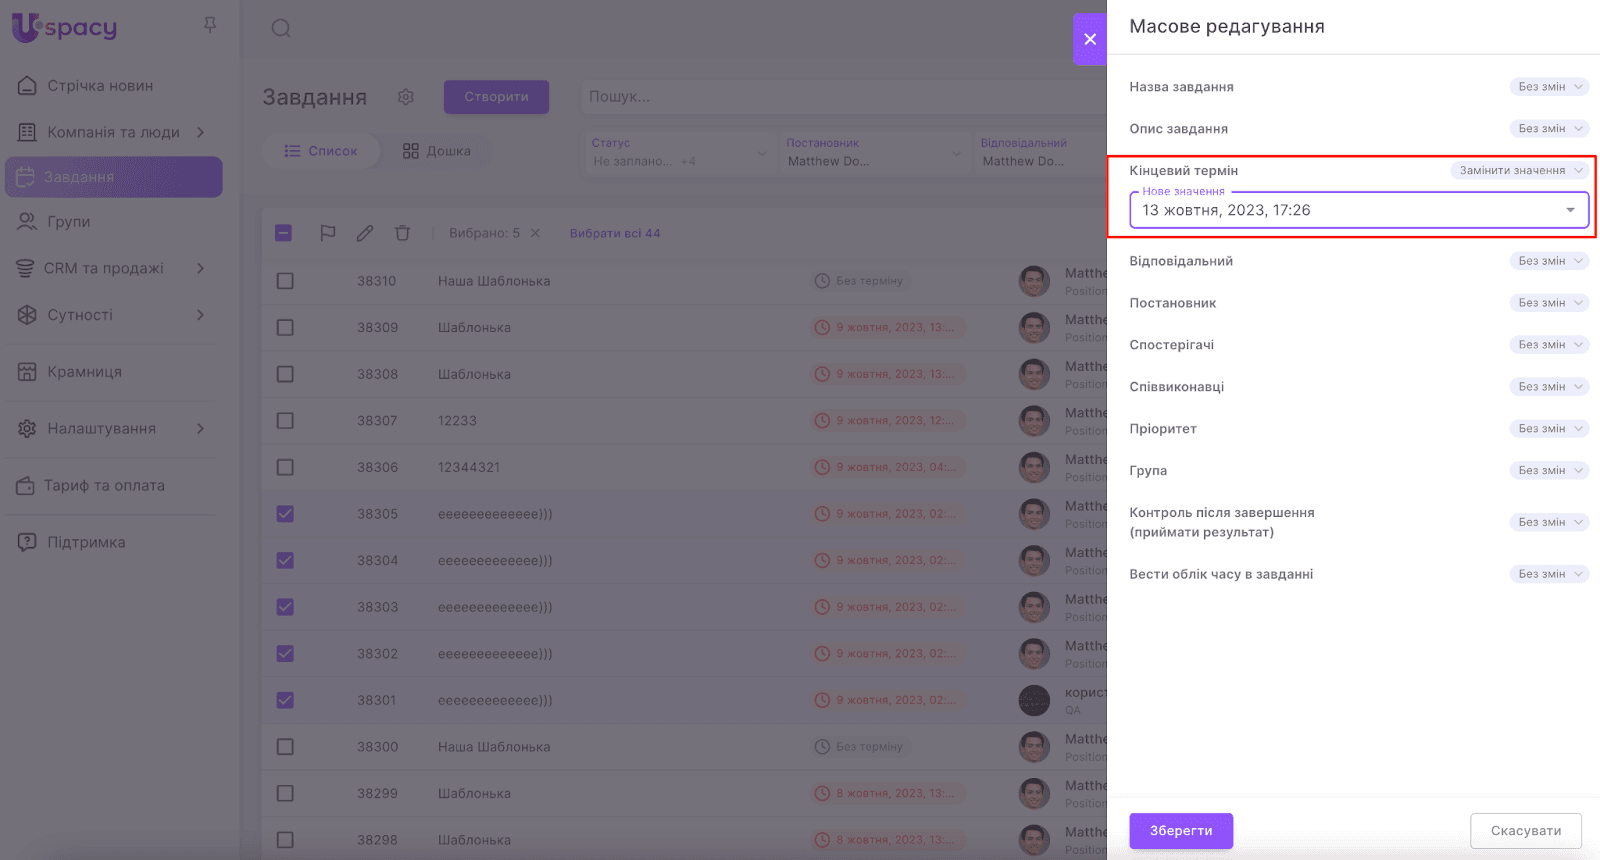Image resolution: width=1600 pixels, height=860 pixels.
Task: Toggle the select-all header checkbox
Action: point(284,233)
